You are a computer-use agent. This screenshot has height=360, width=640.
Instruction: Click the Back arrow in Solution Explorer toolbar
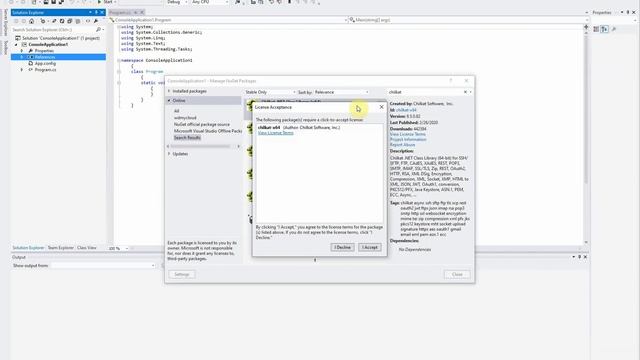[x=16, y=21]
